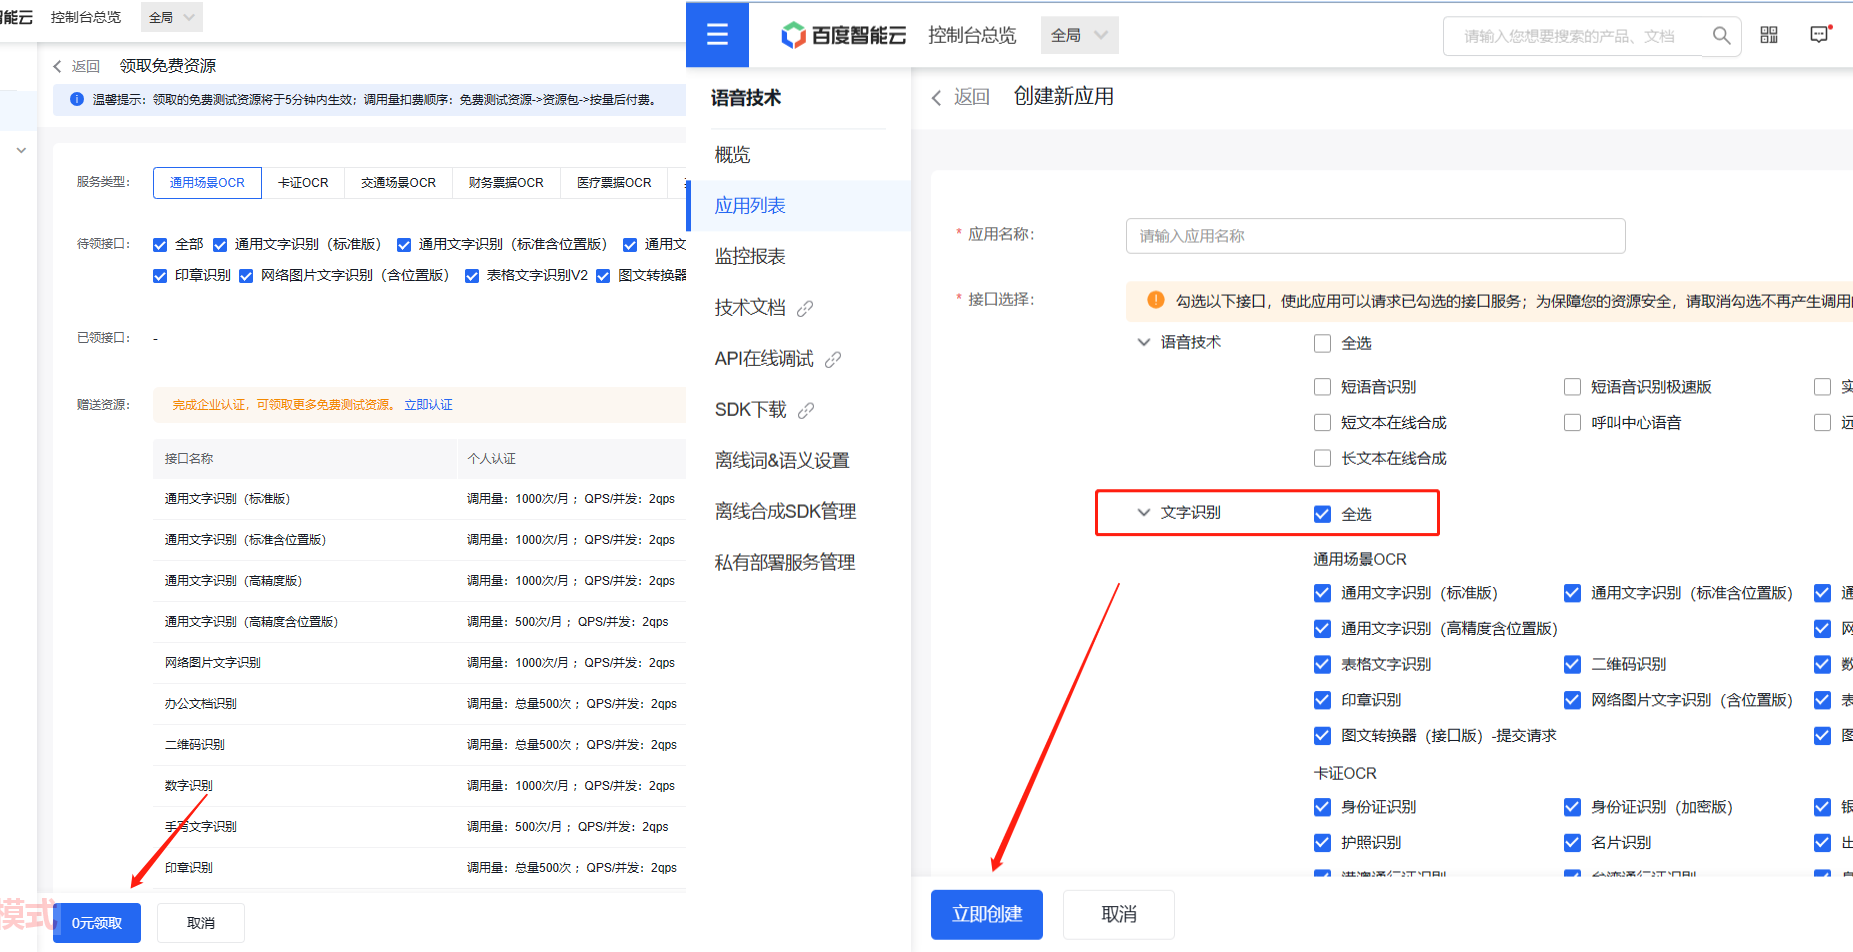
Task: Uncheck 护照识别 checkbox
Action: (x=1322, y=843)
